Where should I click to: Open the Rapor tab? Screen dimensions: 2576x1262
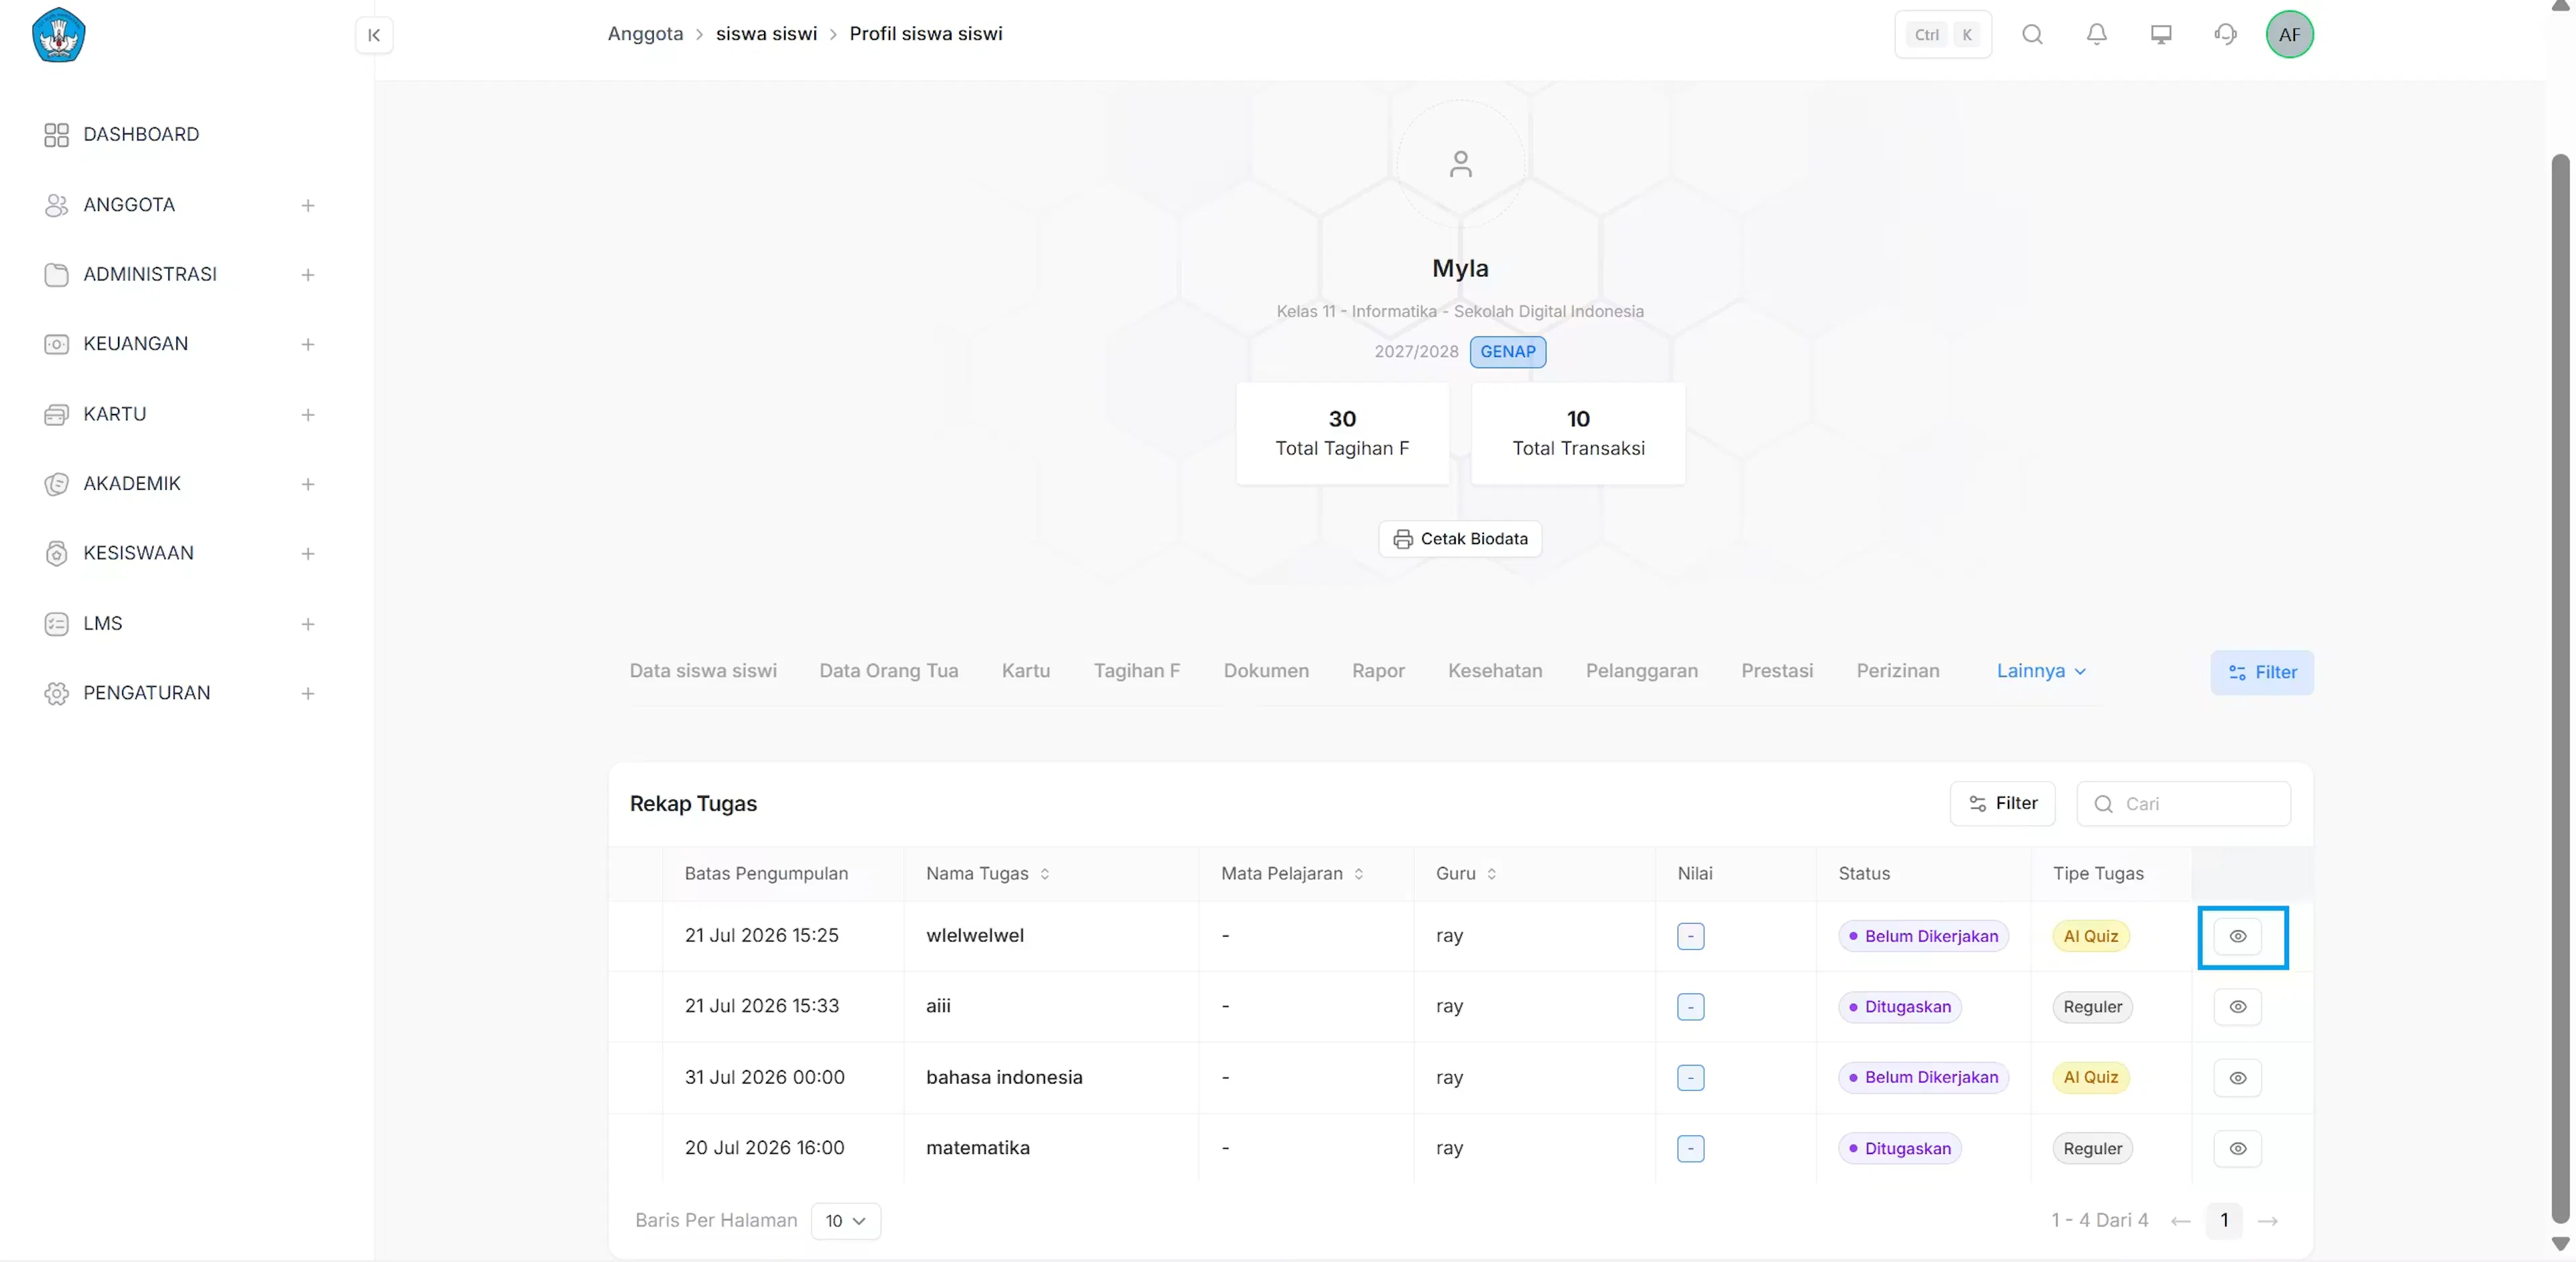(1378, 671)
